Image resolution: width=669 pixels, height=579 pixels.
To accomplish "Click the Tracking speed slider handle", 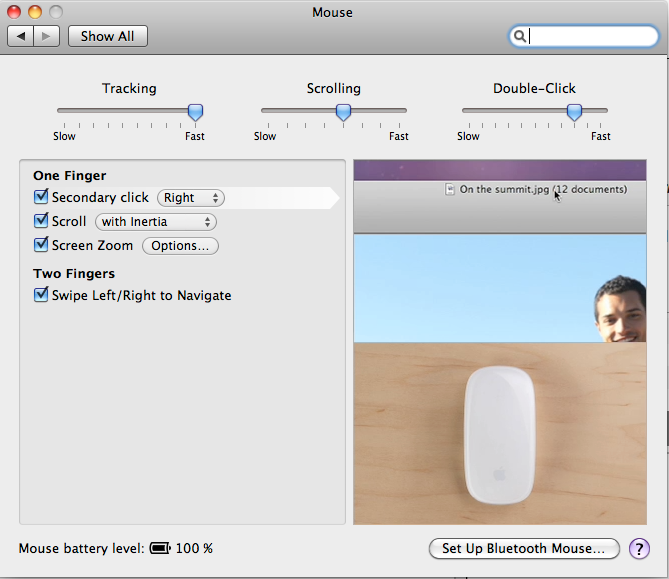I will [196, 112].
